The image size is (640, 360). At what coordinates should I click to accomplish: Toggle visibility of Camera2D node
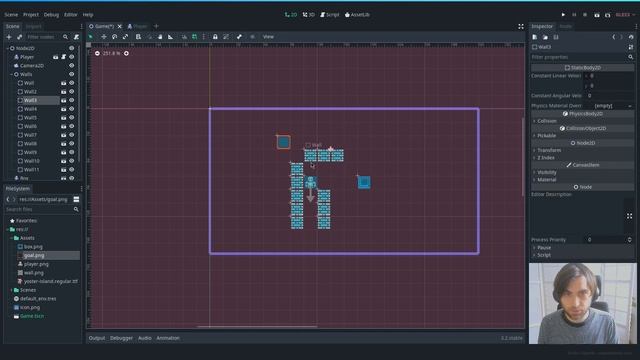coord(71,66)
